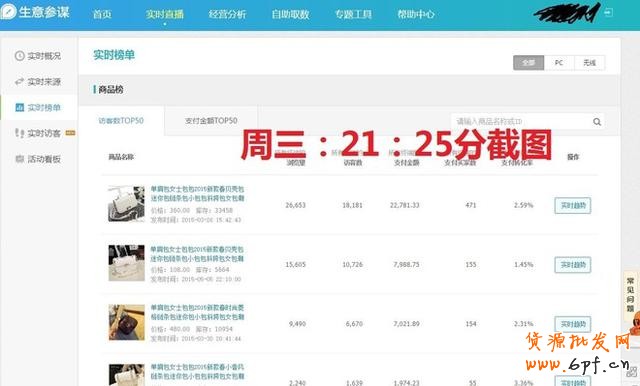The image size is (640, 386).
Task: Click buyer count value 471
Action: pyautogui.click(x=471, y=205)
